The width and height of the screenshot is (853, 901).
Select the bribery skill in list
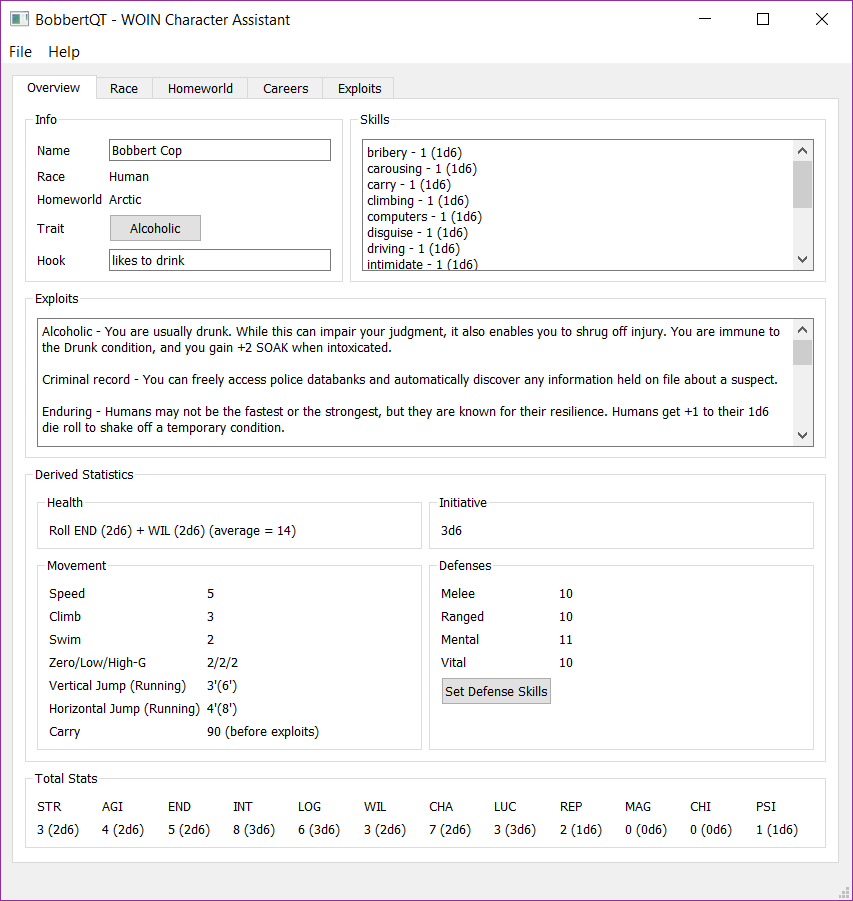414,153
